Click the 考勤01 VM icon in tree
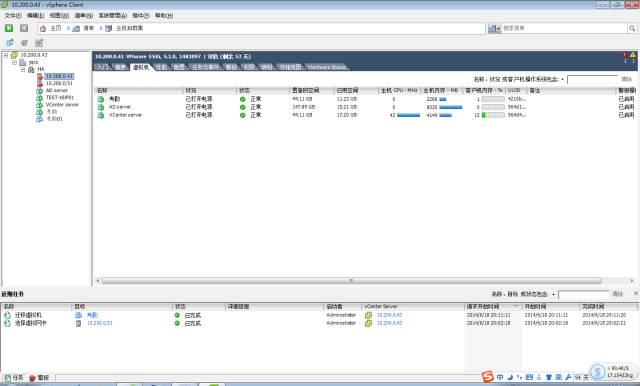Screen dimensions: 640x386 tap(39, 119)
